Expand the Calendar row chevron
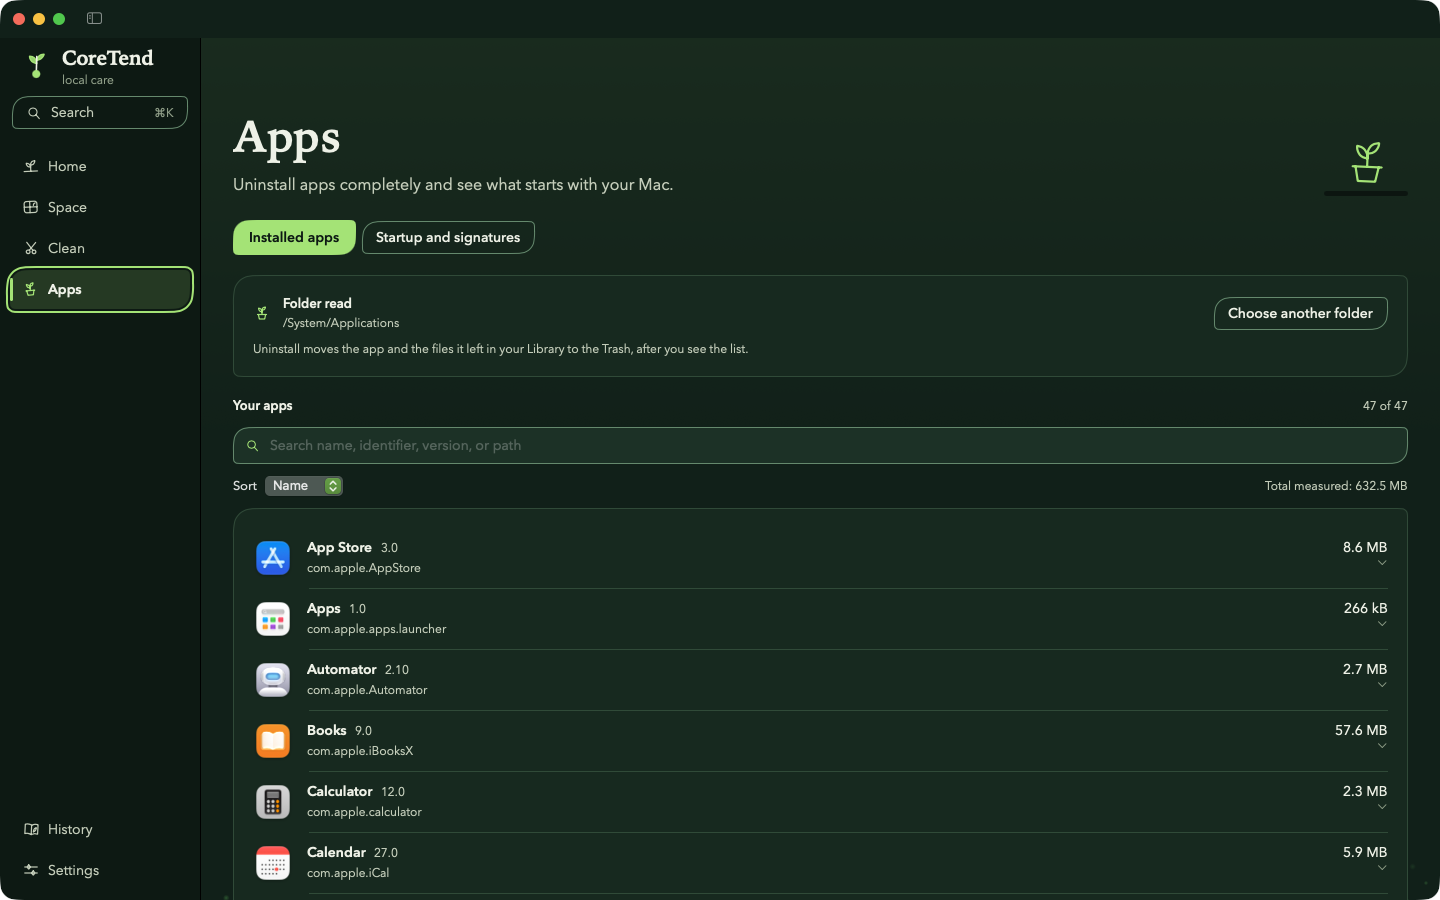This screenshot has height=900, width=1440. click(1382, 868)
